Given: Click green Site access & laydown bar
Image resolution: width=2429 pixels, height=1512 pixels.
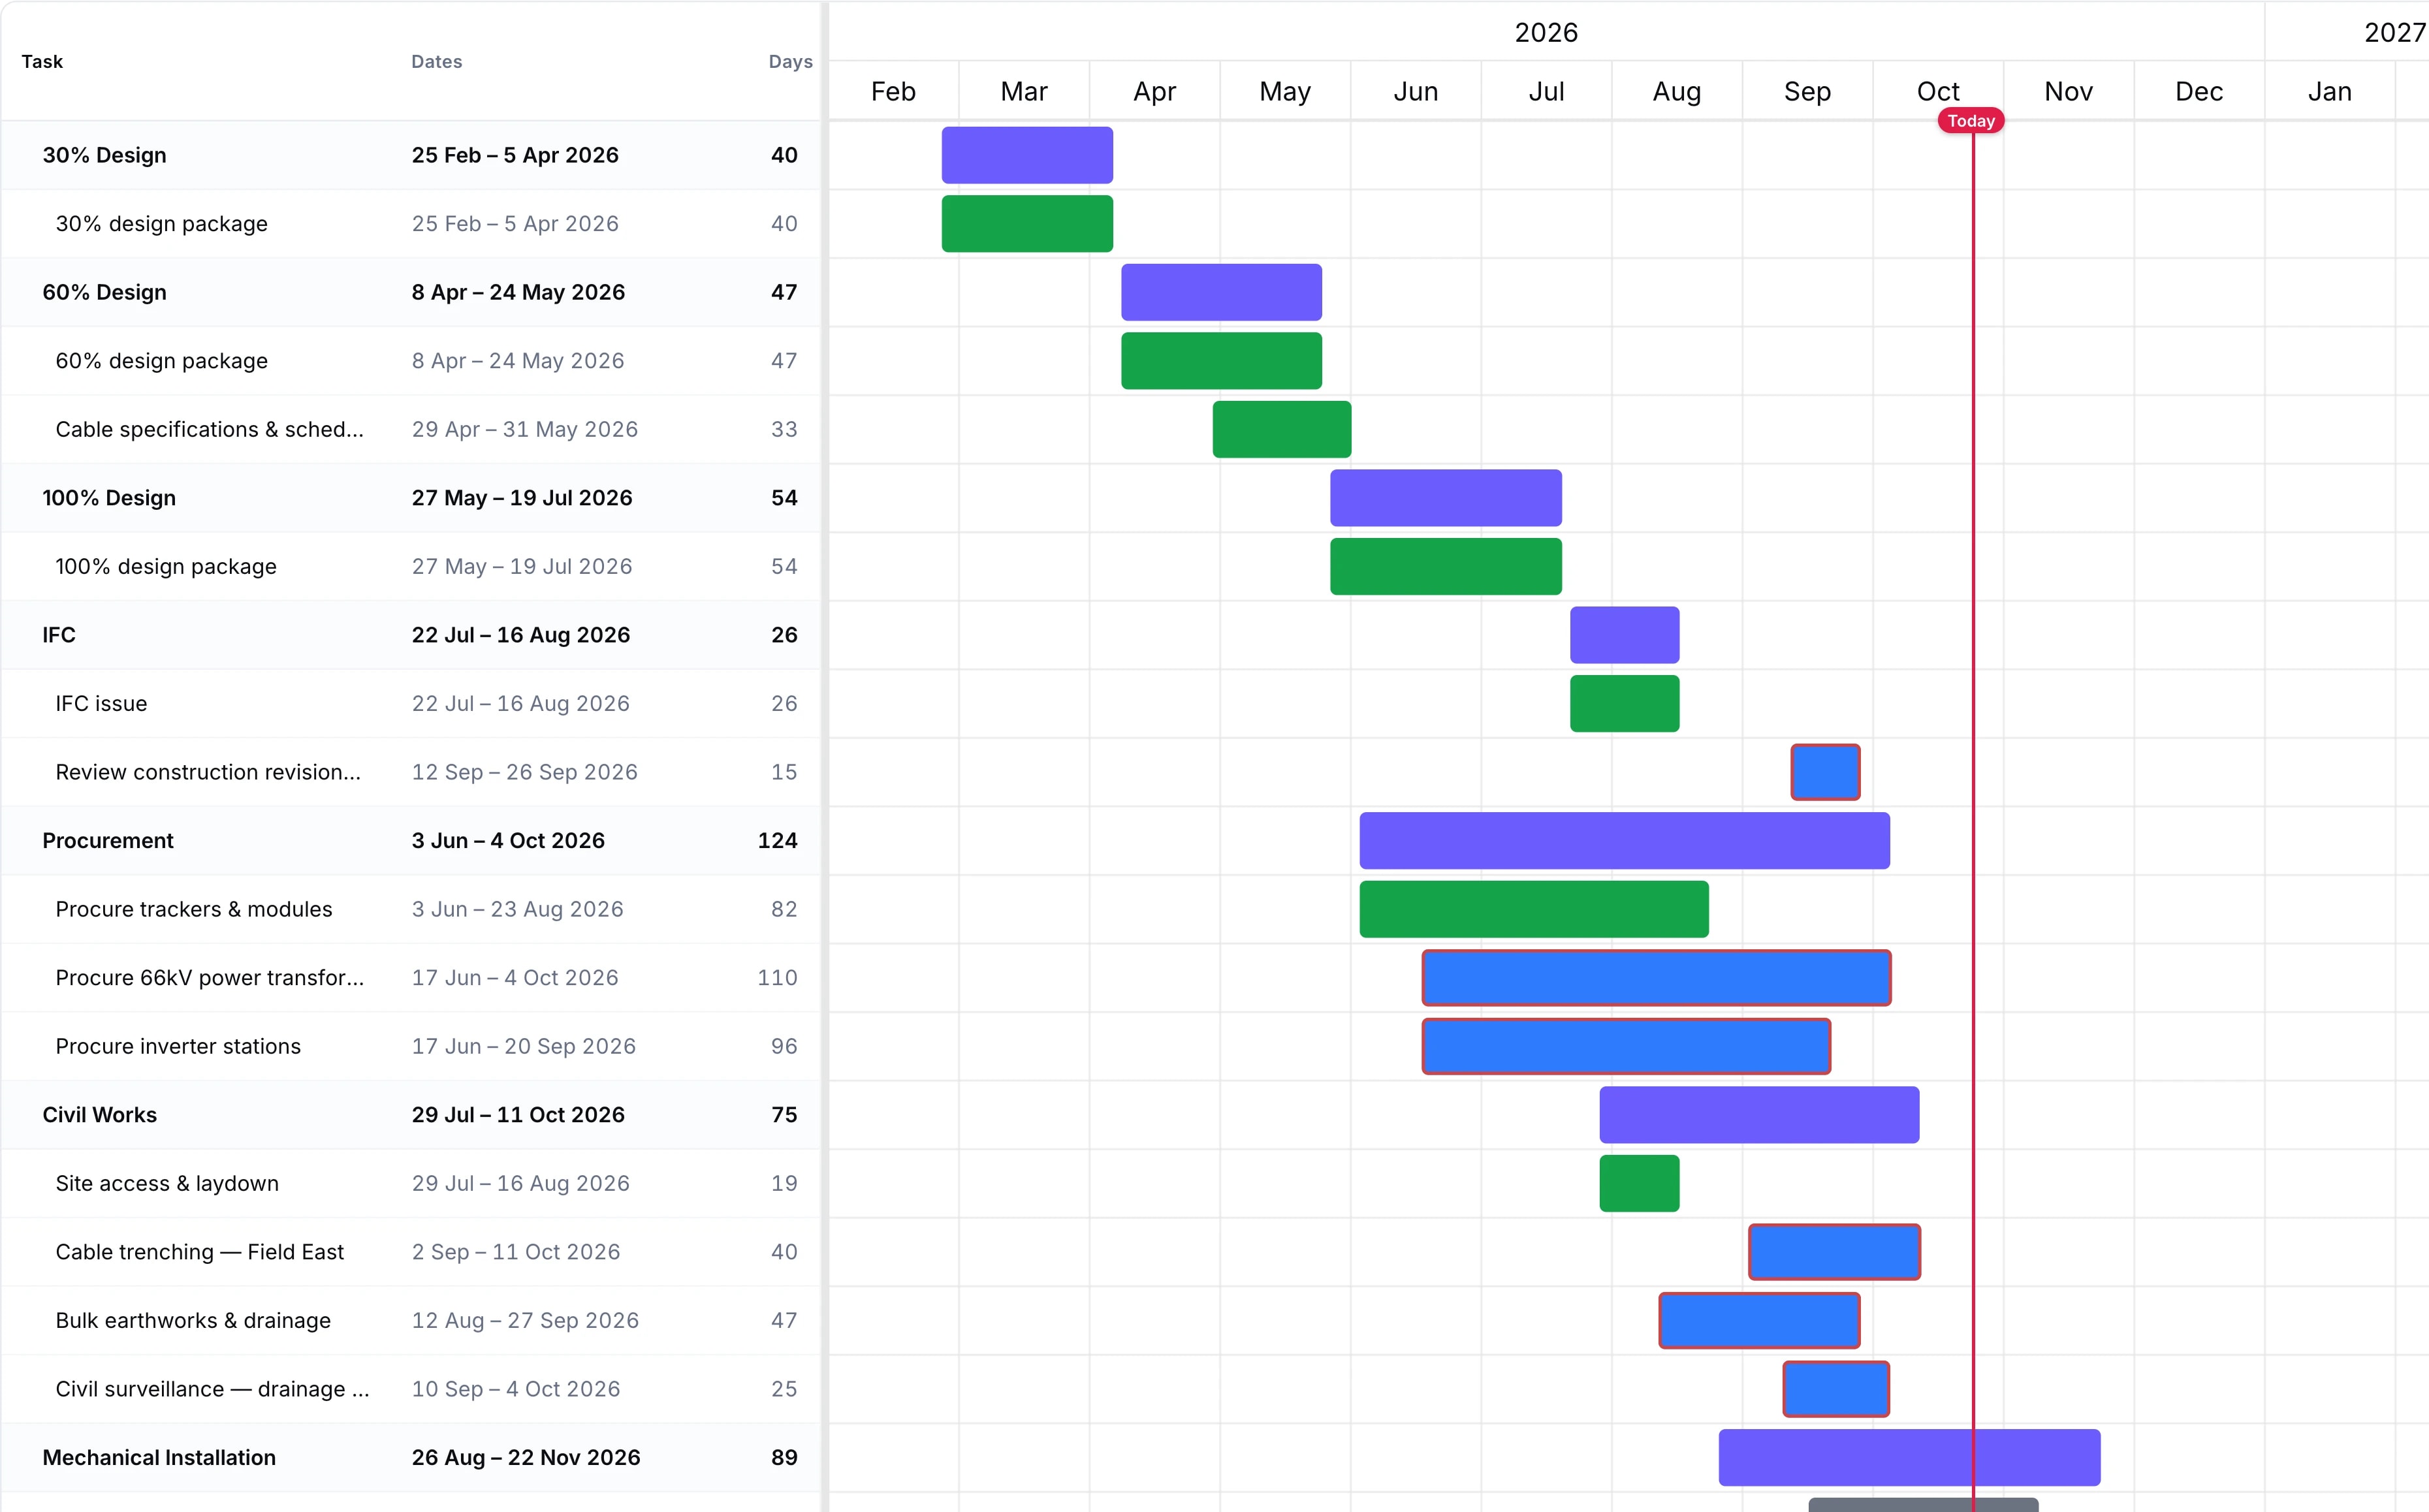Looking at the screenshot, I should tap(1639, 1183).
